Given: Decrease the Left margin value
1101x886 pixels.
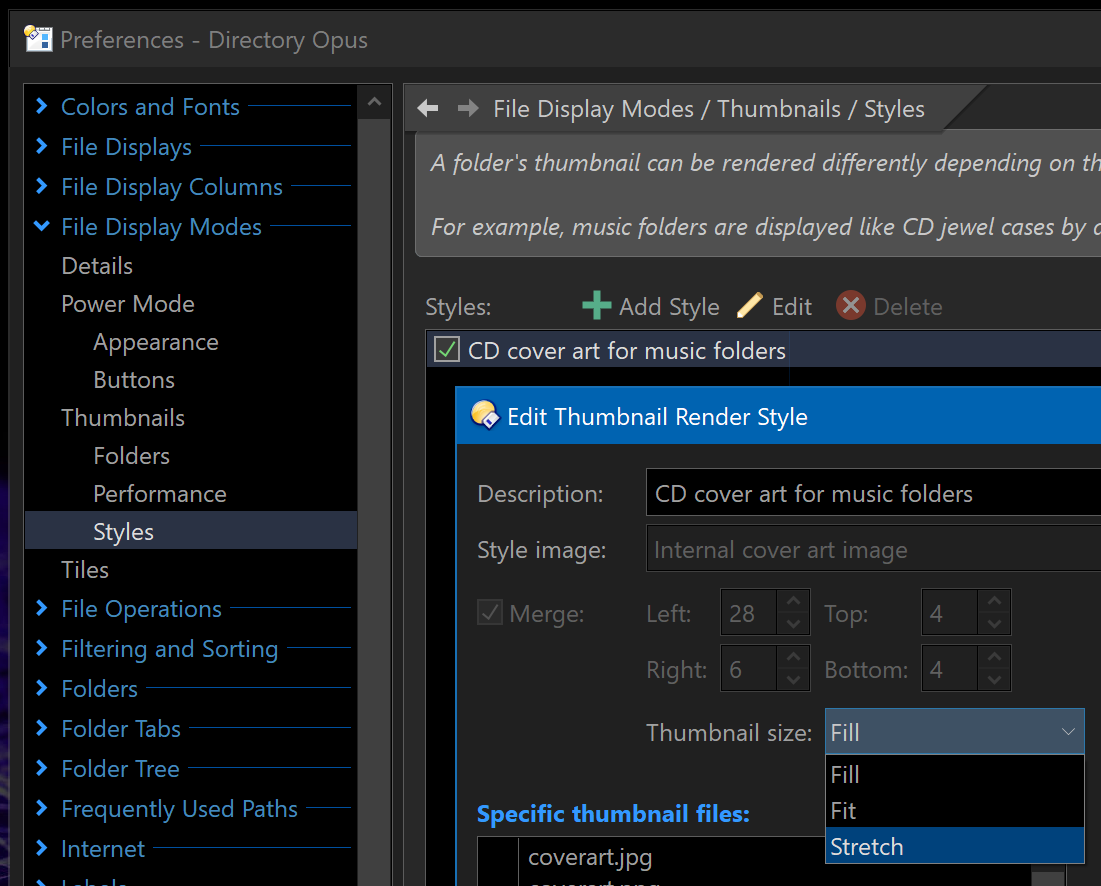Looking at the screenshot, I should [793, 623].
